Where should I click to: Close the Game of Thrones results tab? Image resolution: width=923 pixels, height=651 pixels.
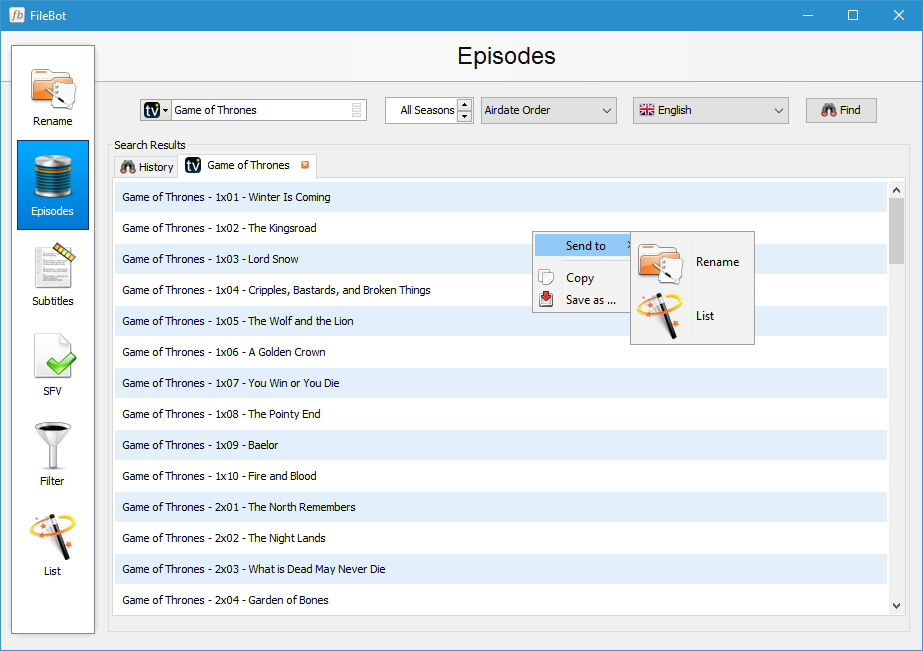pos(303,165)
